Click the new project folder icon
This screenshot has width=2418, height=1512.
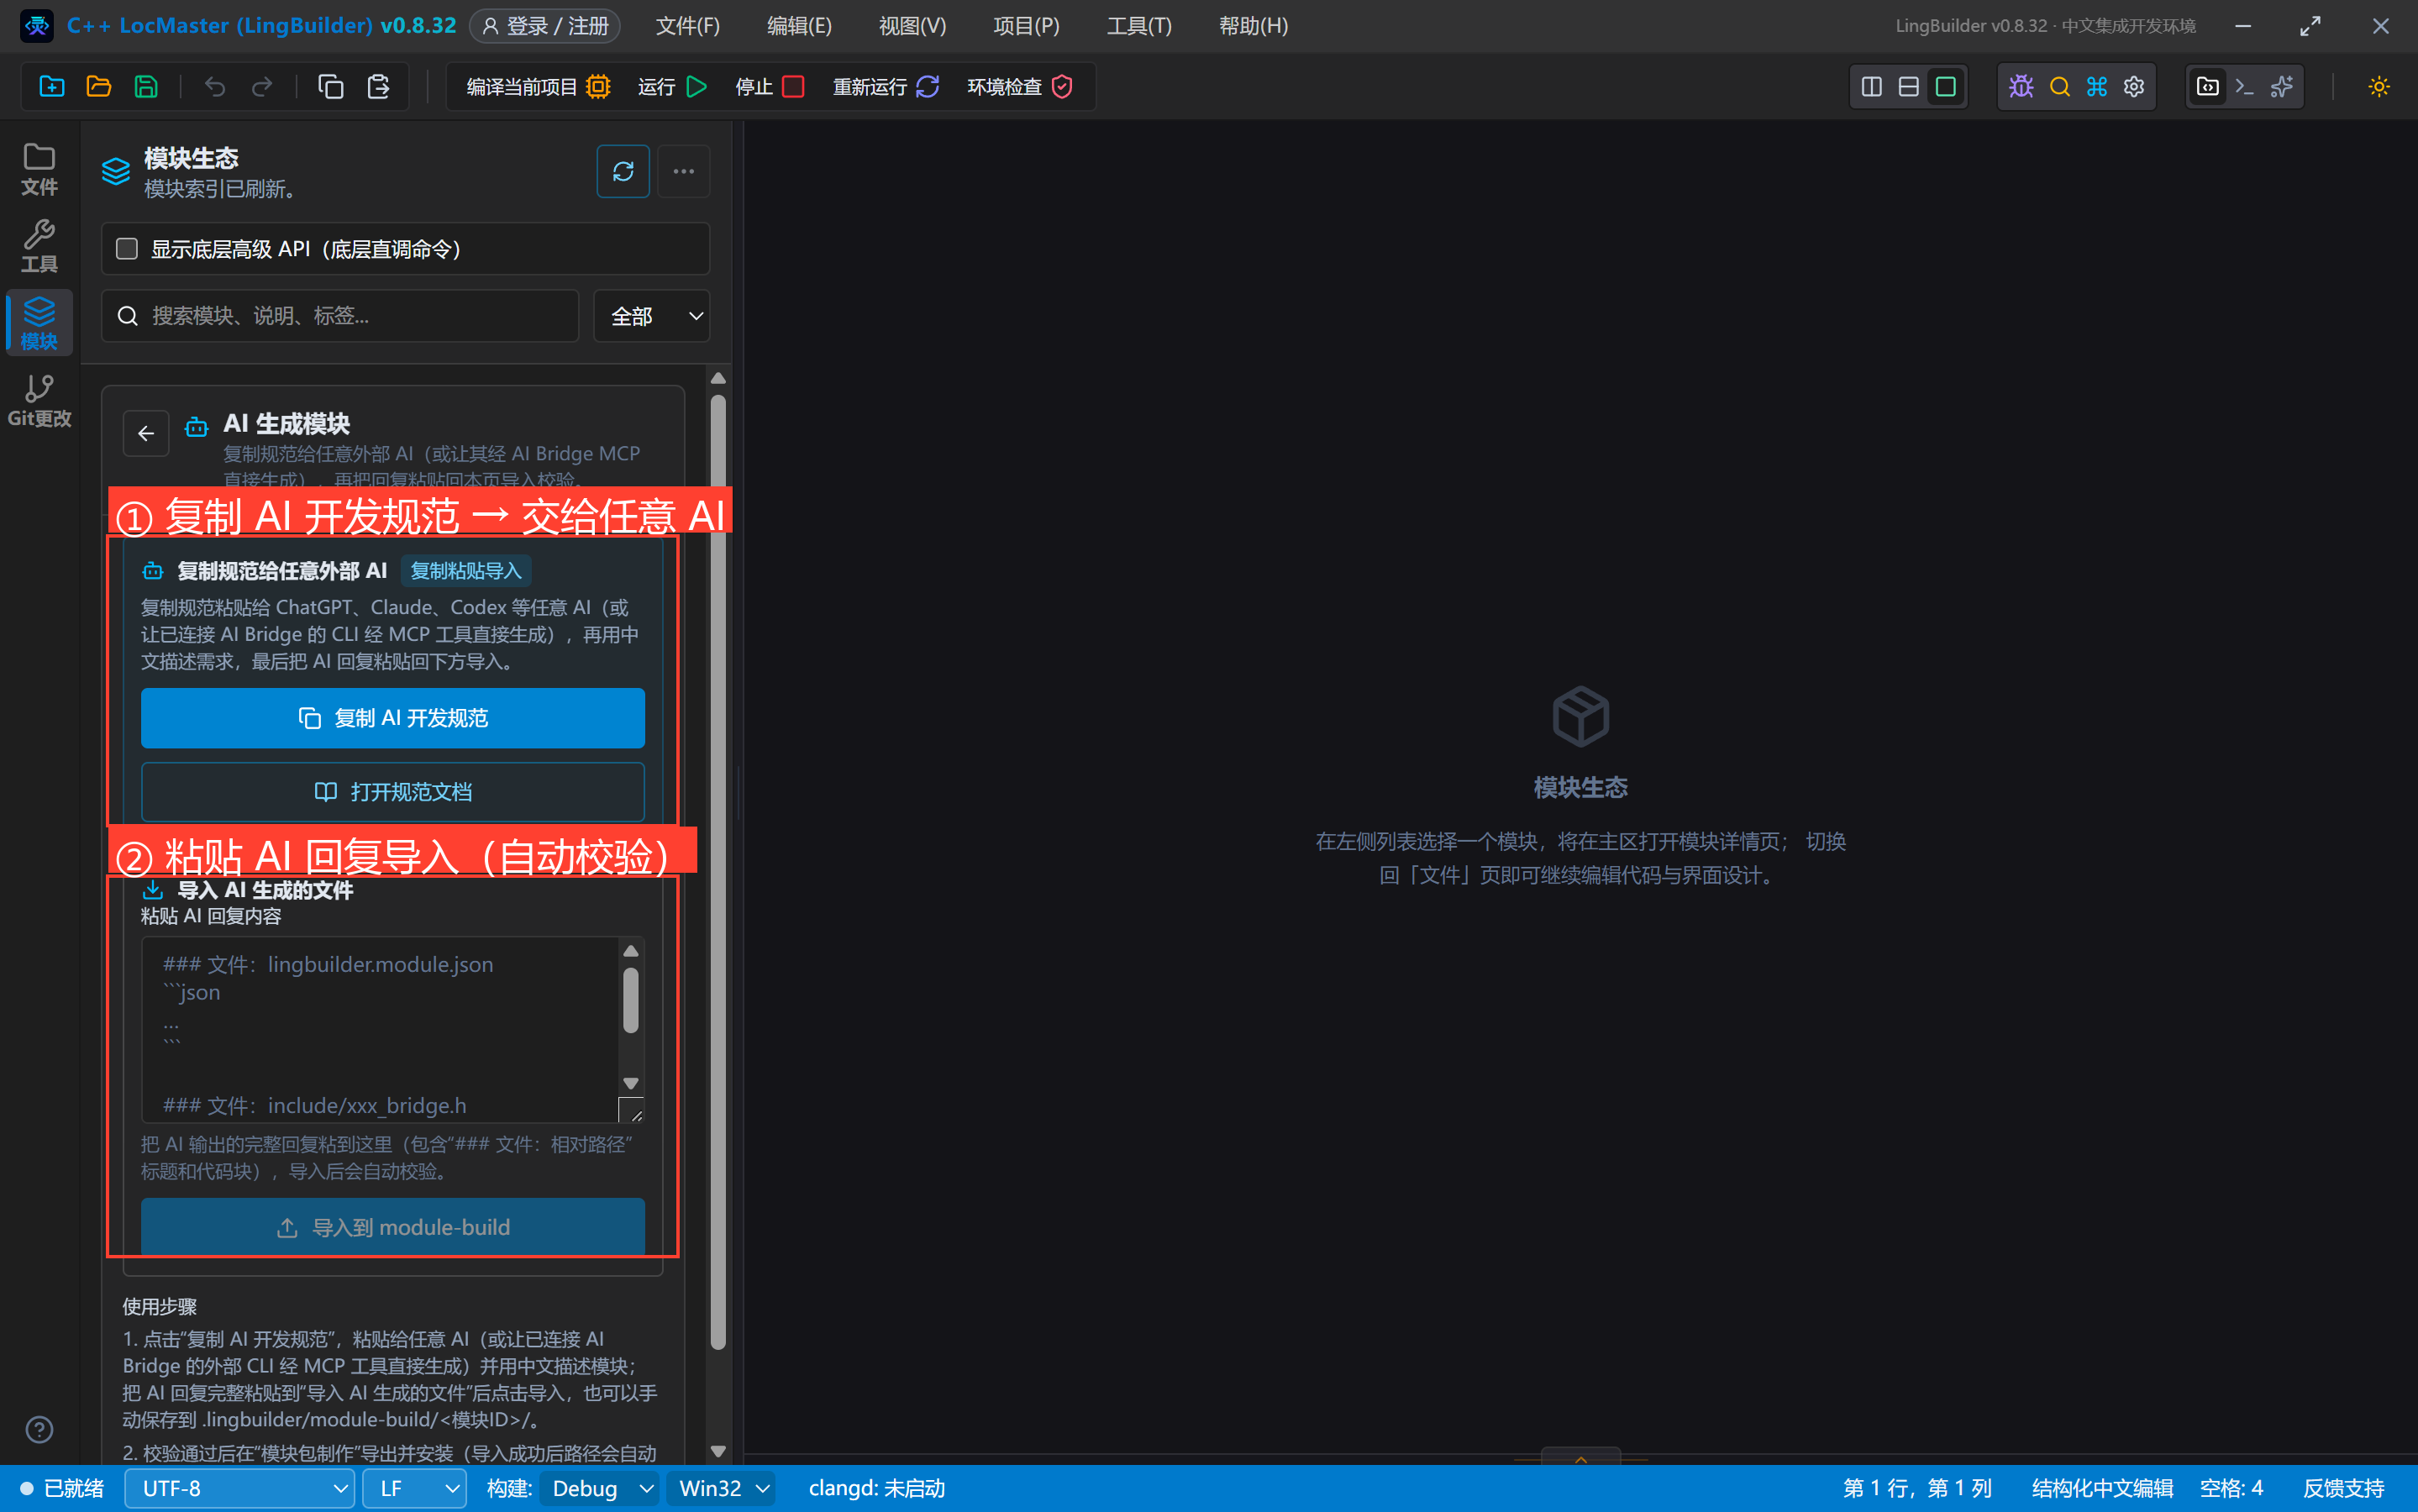pos(52,87)
